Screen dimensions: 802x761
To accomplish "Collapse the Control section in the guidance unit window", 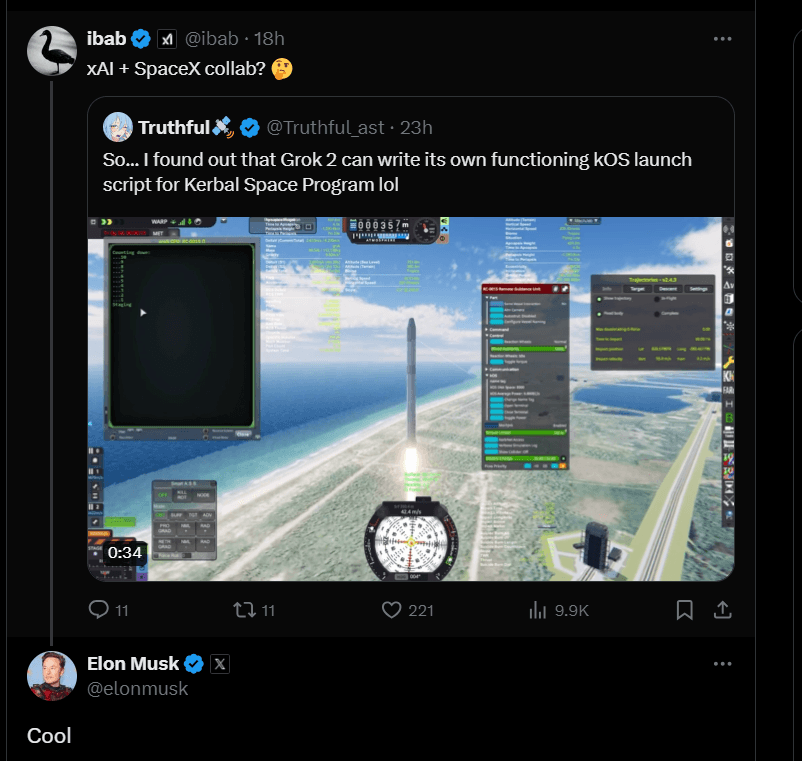I will pos(490,335).
